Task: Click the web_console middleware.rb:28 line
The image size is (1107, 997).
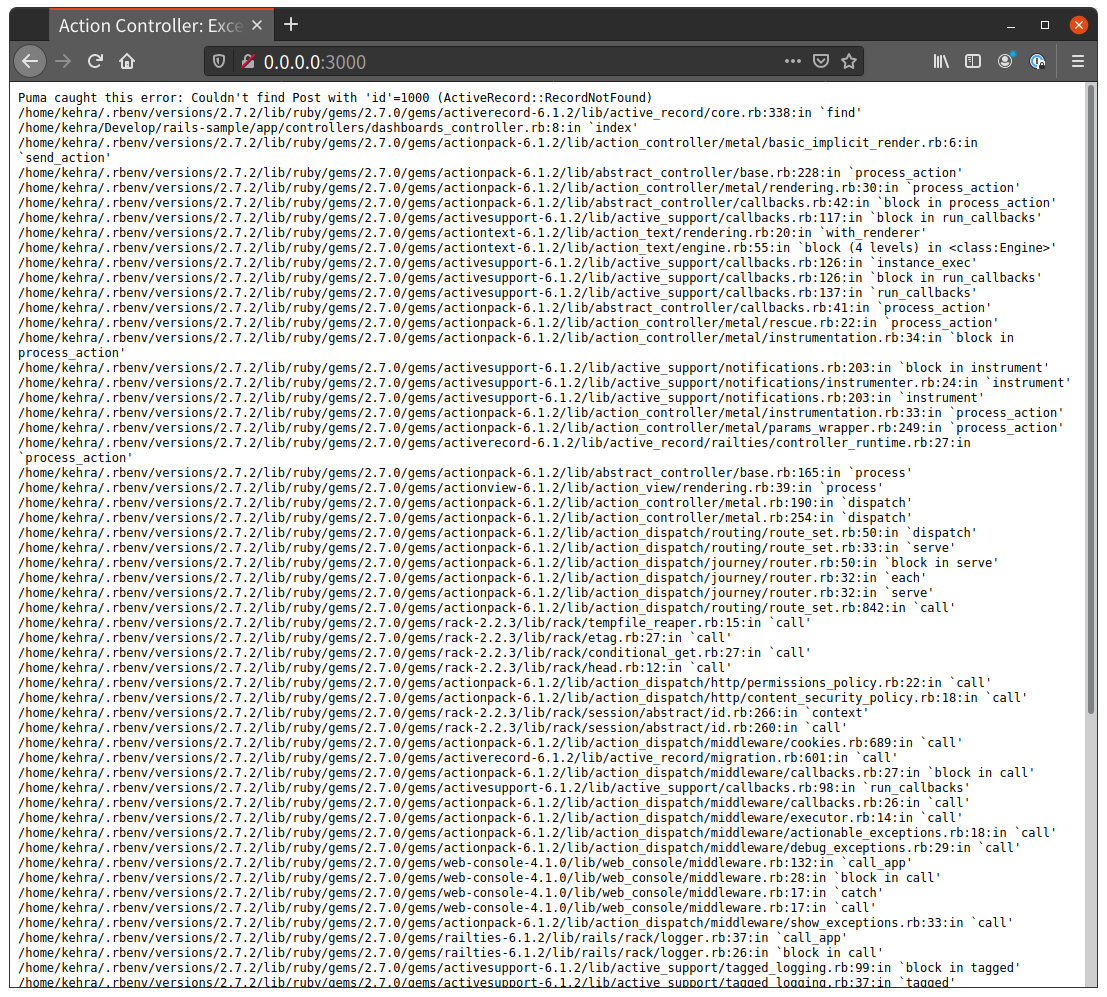Action: (480, 878)
